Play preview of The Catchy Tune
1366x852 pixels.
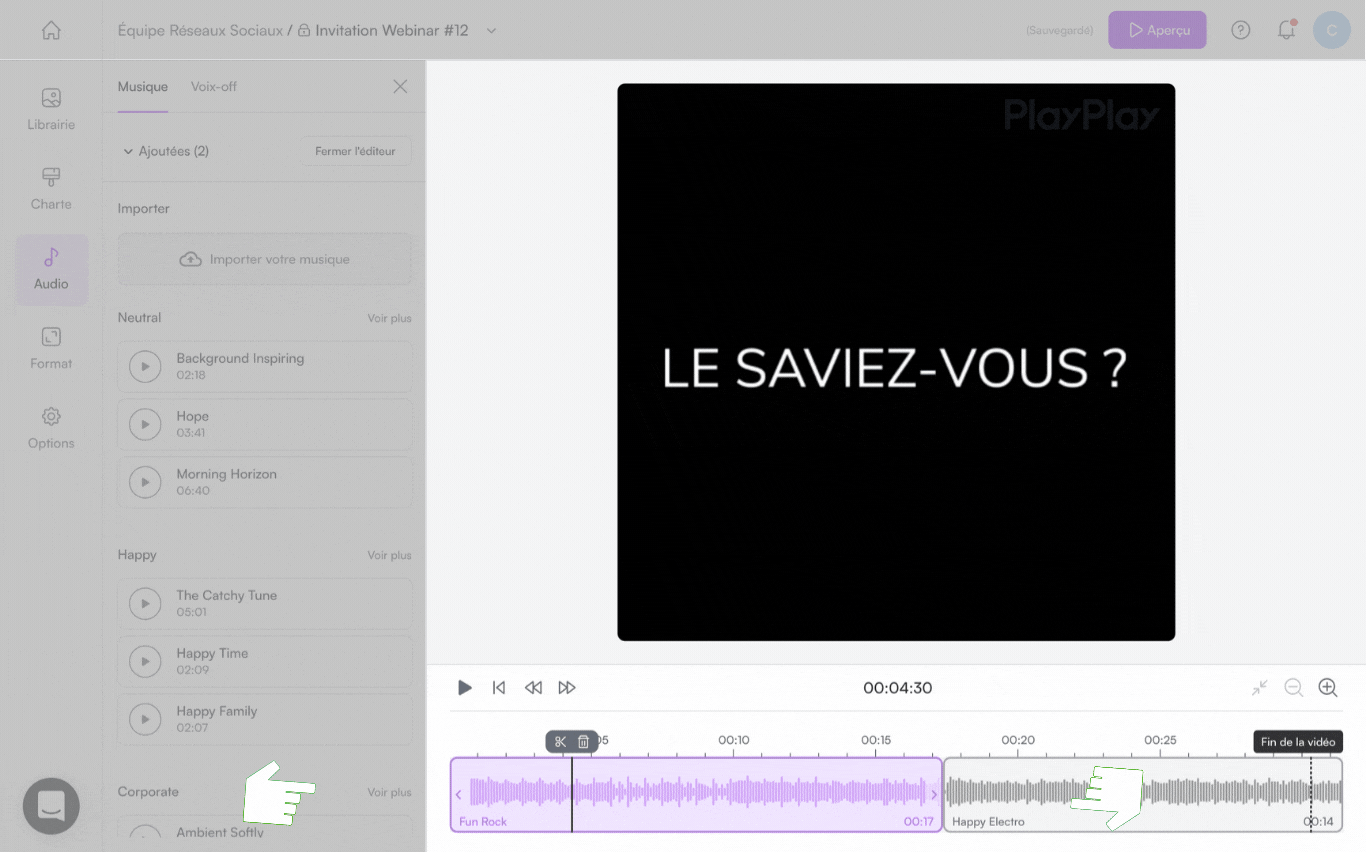pyautogui.click(x=145, y=604)
